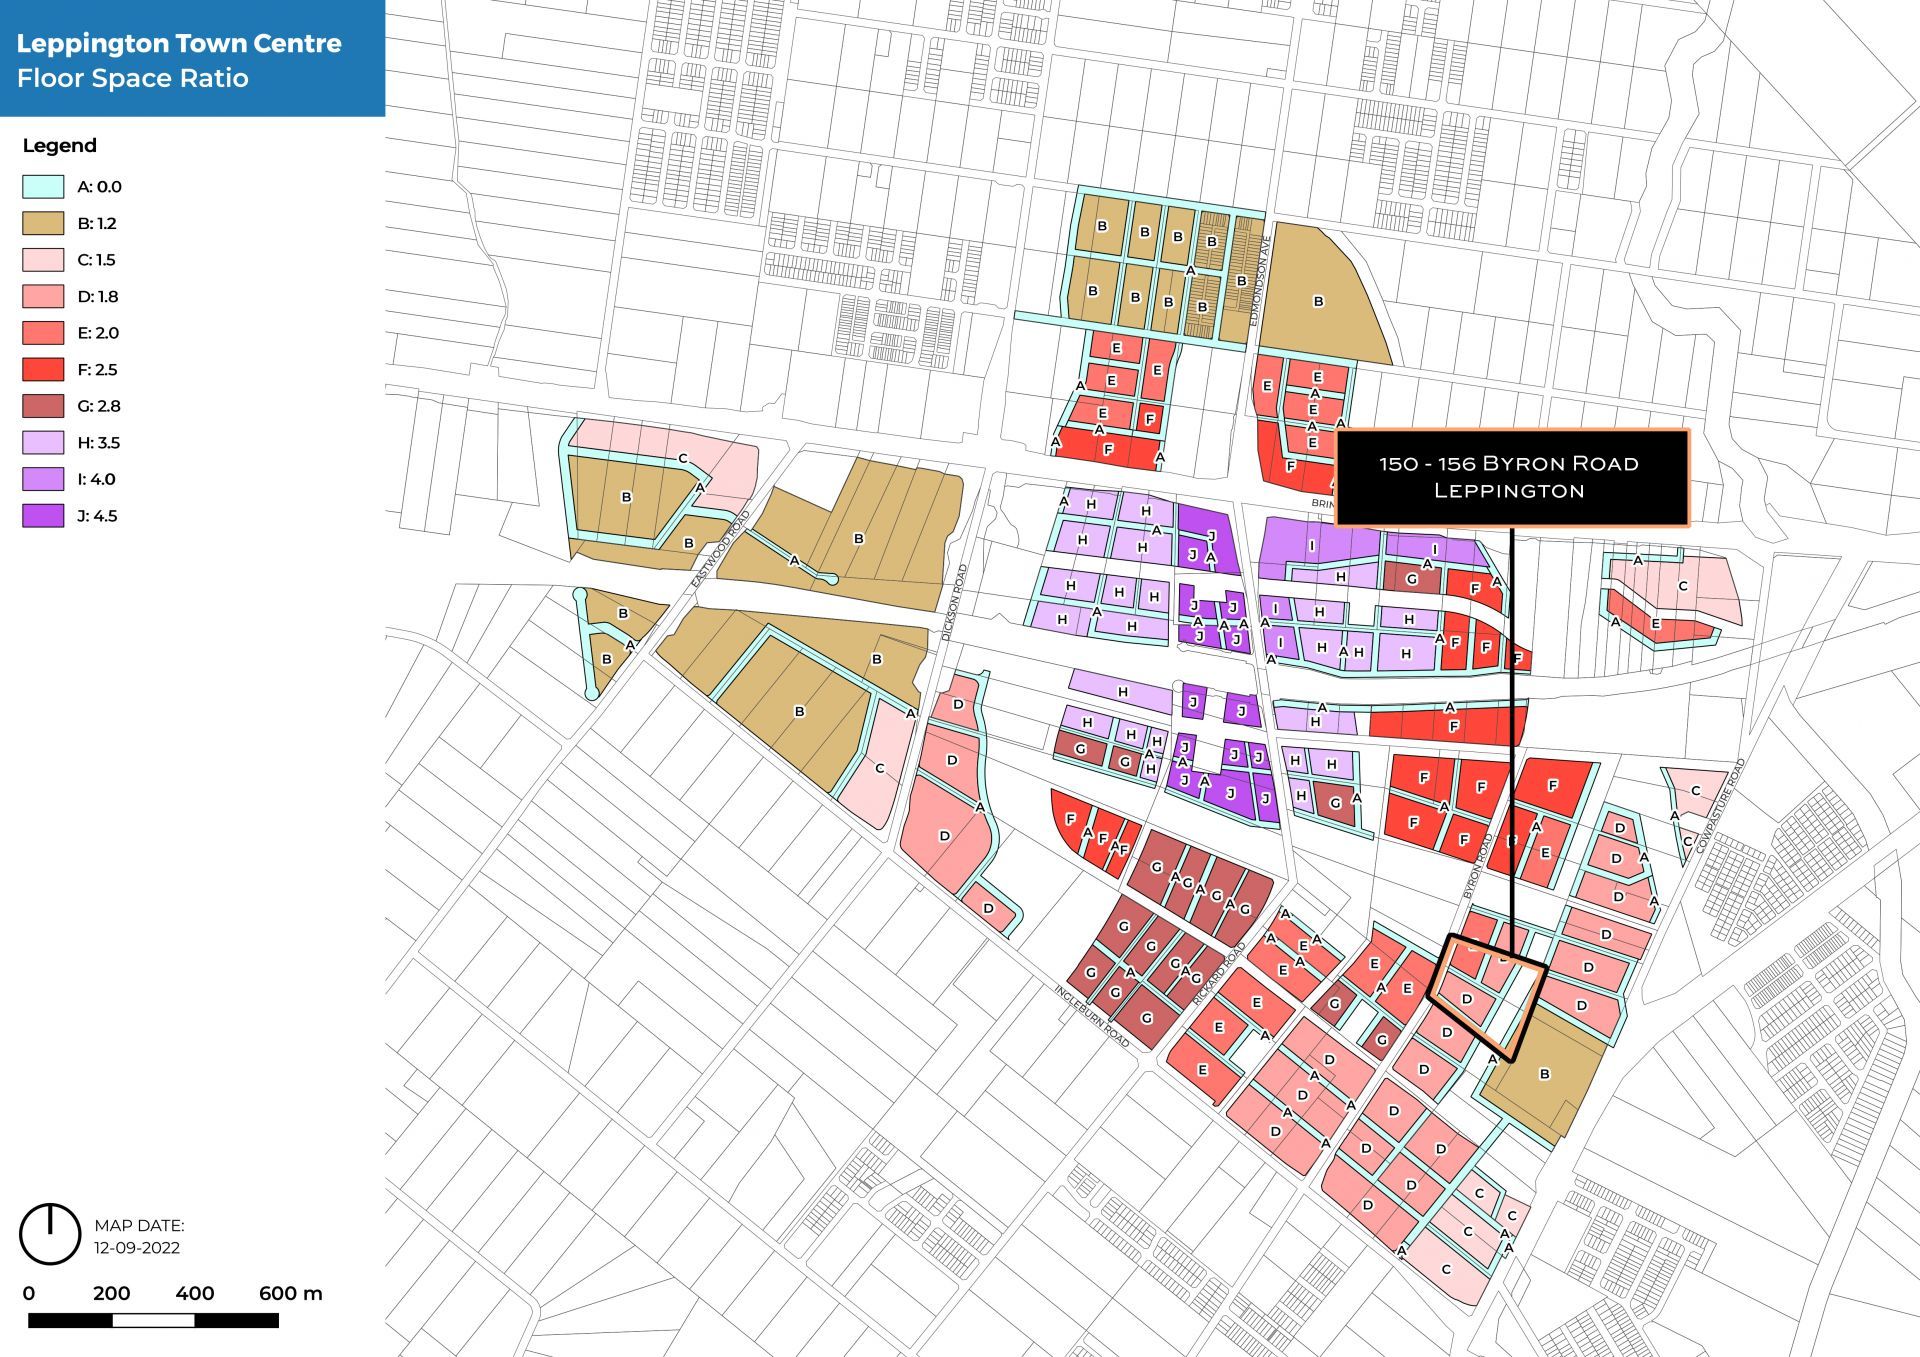Click the Leppington Town Centre title banner
Image resolution: width=1920 pixels, height=1357 pixels.
pos(192,59)
